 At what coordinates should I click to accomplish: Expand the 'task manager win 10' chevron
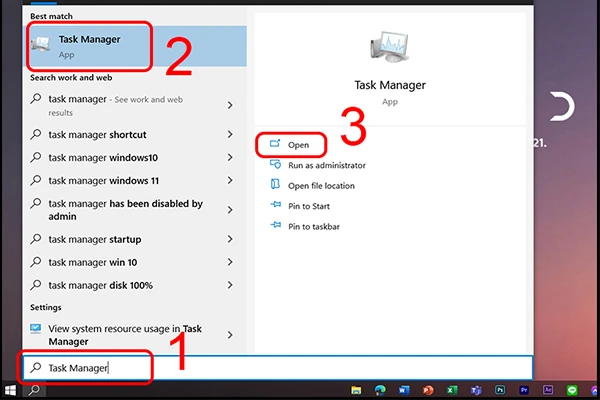[x=230, y=262]
